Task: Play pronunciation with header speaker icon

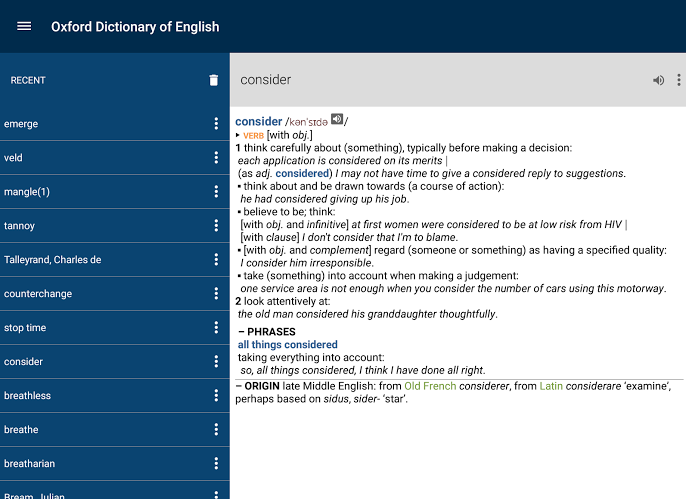Action: coord(658,80)
